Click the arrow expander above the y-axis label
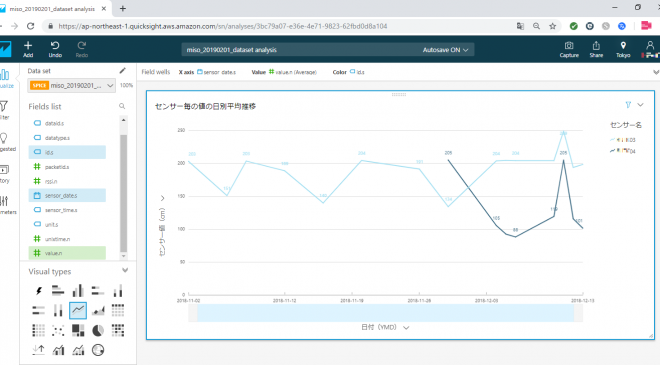This screenshot has height=365, width=660. (162, 198)
